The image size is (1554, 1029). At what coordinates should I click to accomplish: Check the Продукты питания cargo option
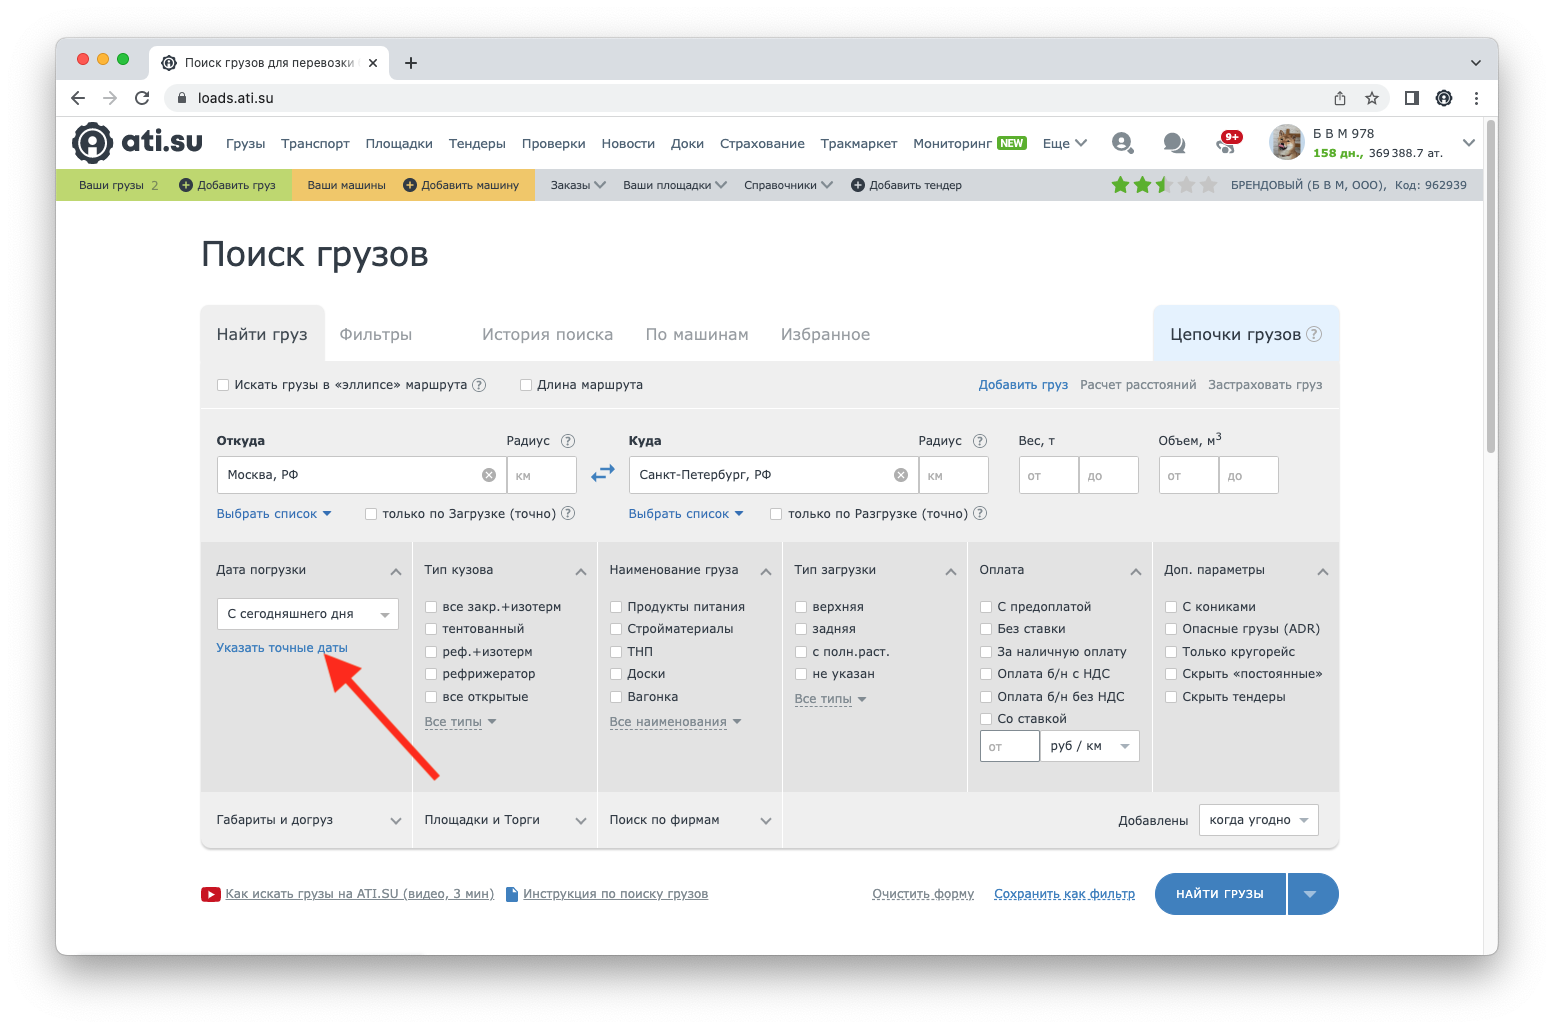click(x=616, y=607)
